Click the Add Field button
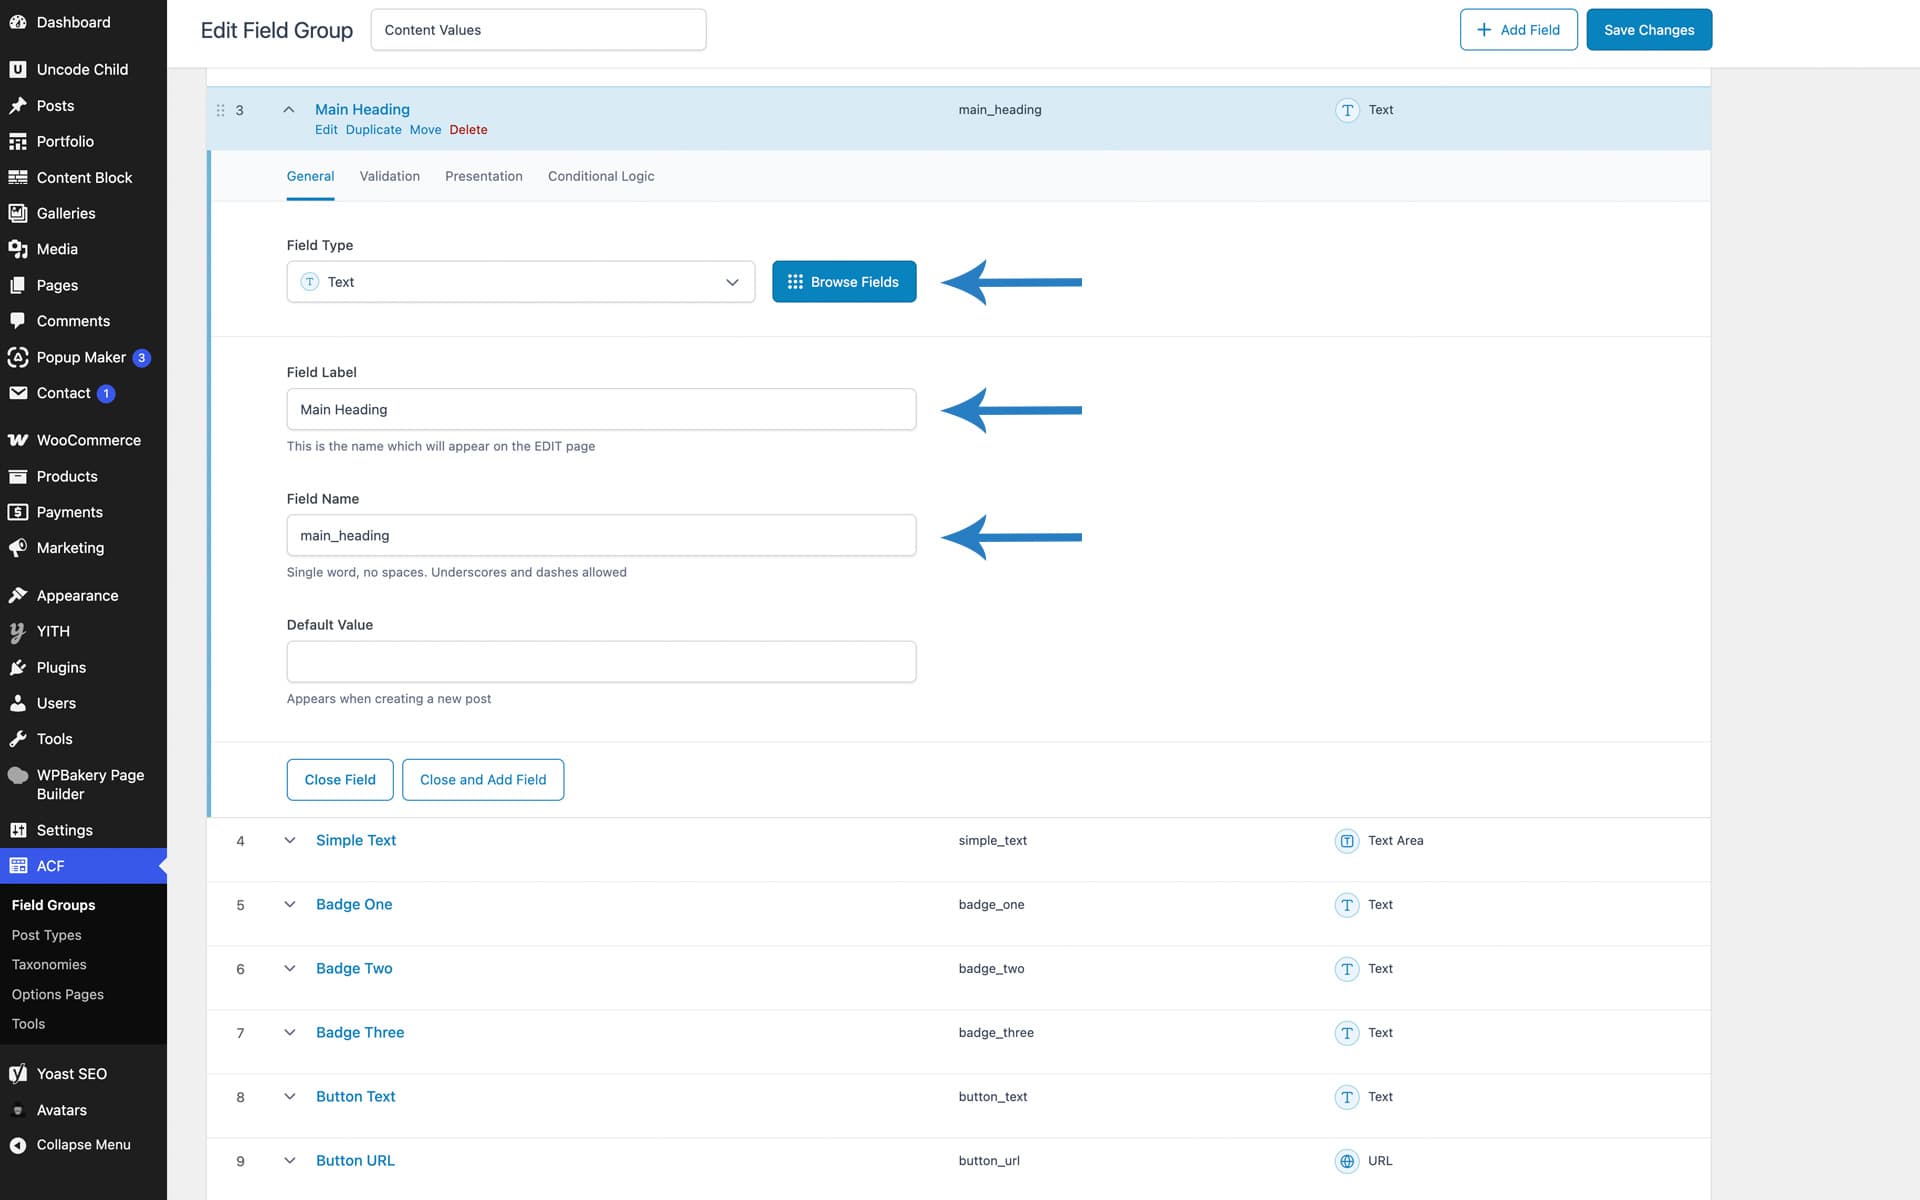 pos(1518,30)
